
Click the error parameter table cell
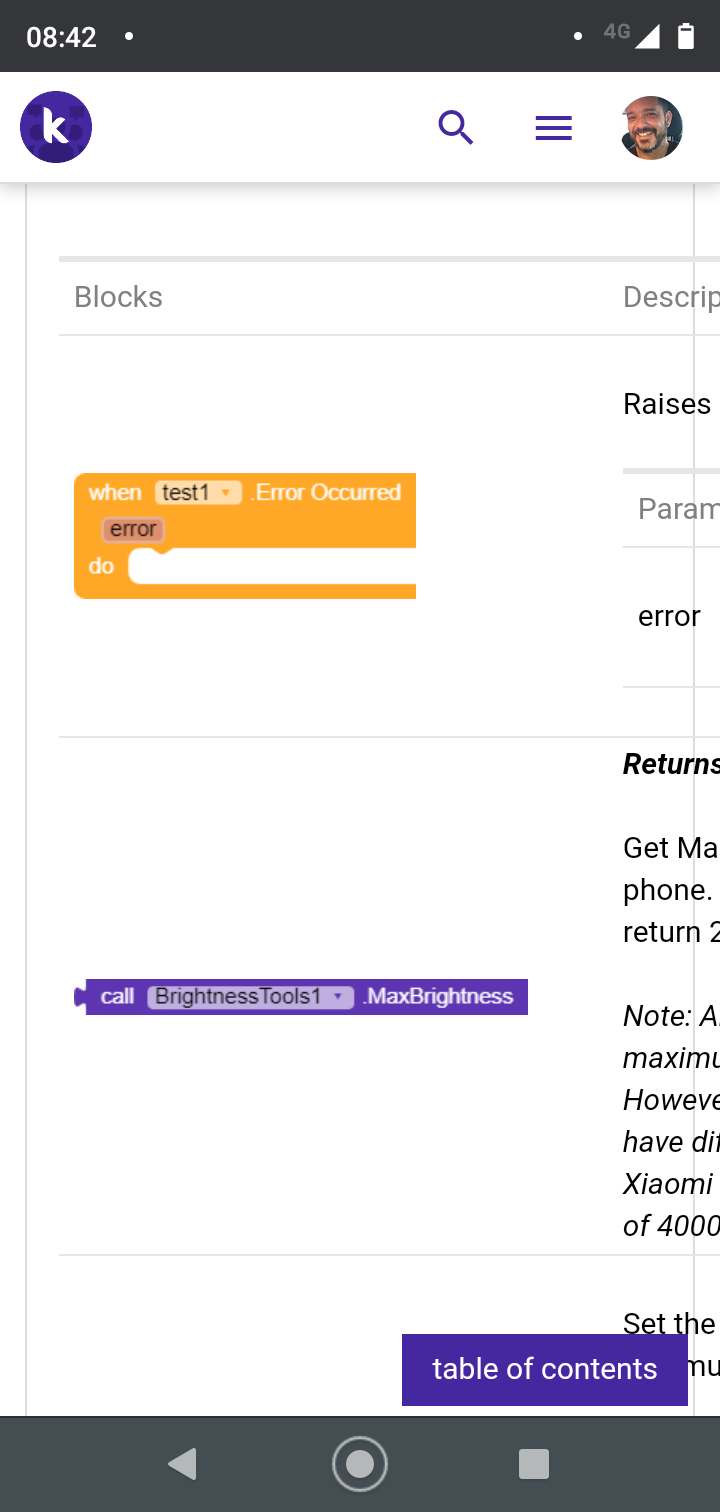click(x=669, y=616)
